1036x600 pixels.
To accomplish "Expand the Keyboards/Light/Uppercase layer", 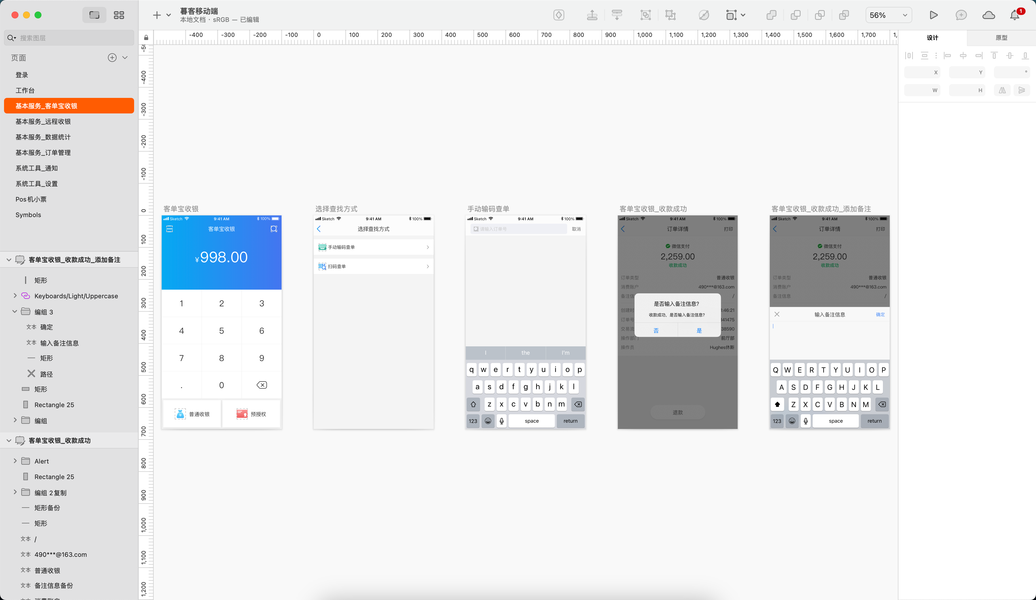I will point(15,295).
